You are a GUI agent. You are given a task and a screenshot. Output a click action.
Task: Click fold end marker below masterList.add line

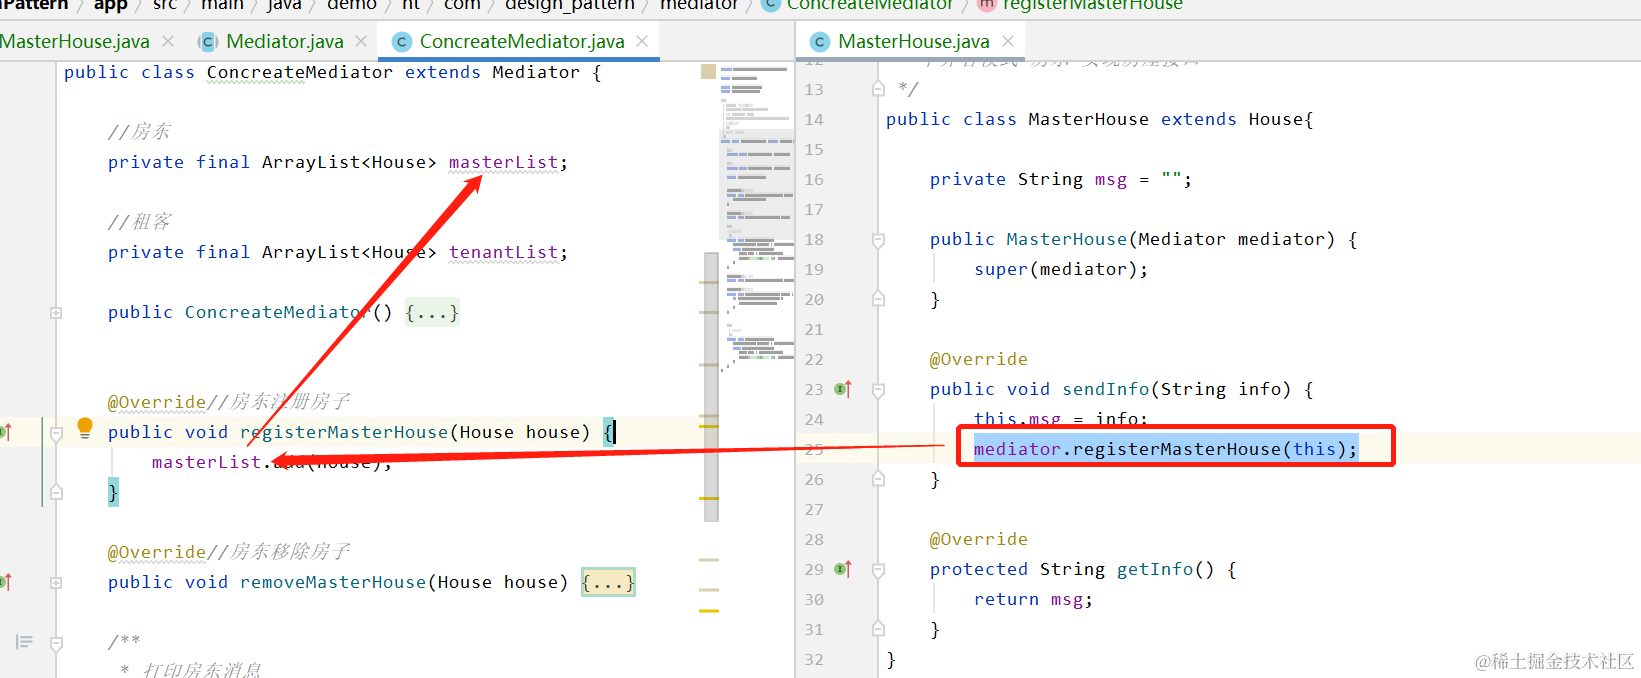tap(56, 492)
